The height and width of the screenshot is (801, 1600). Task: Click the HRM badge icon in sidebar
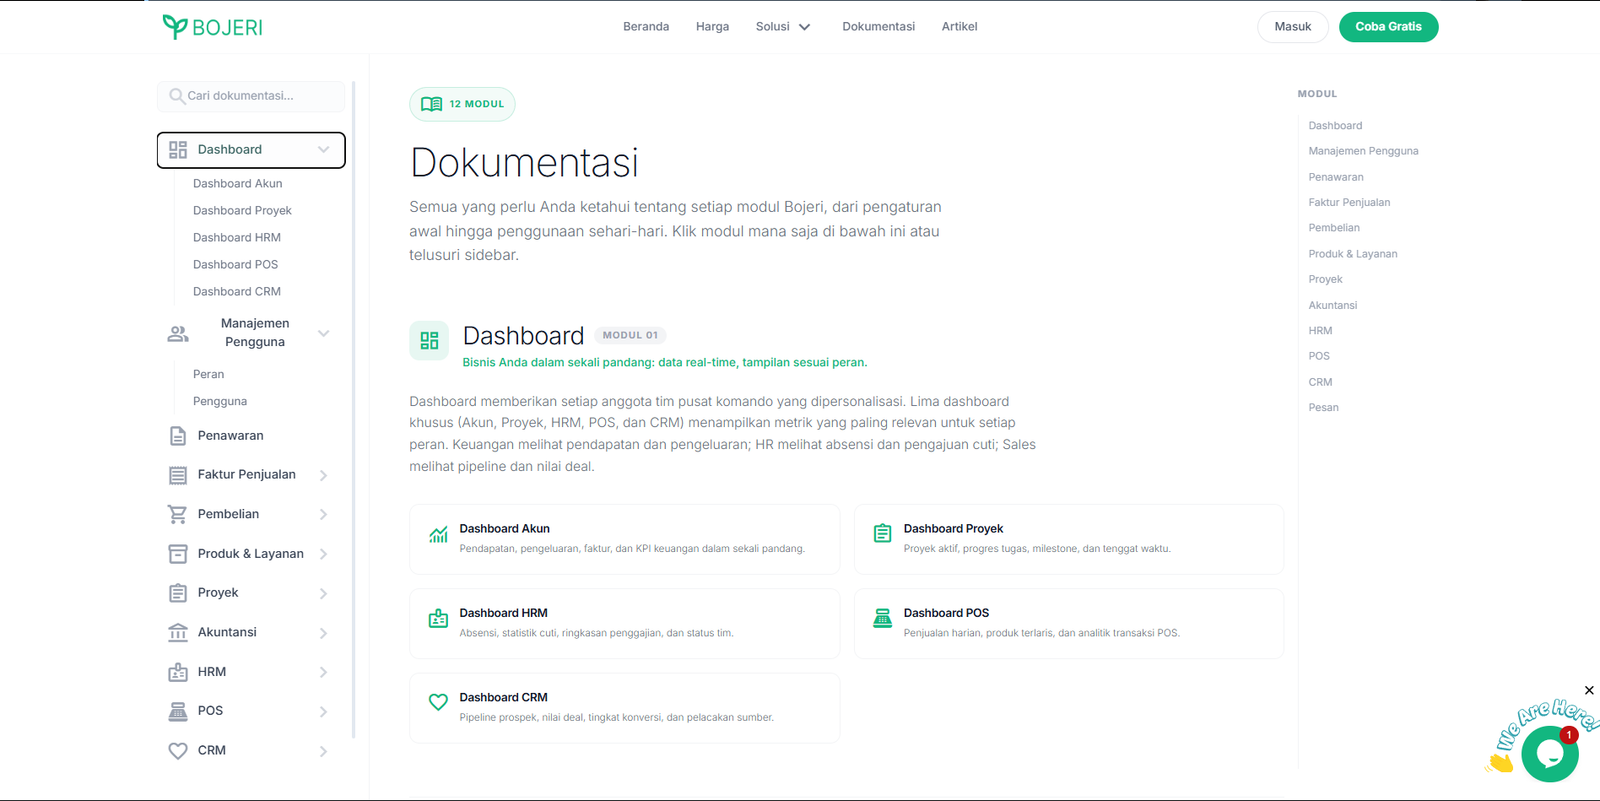(178, 672)
